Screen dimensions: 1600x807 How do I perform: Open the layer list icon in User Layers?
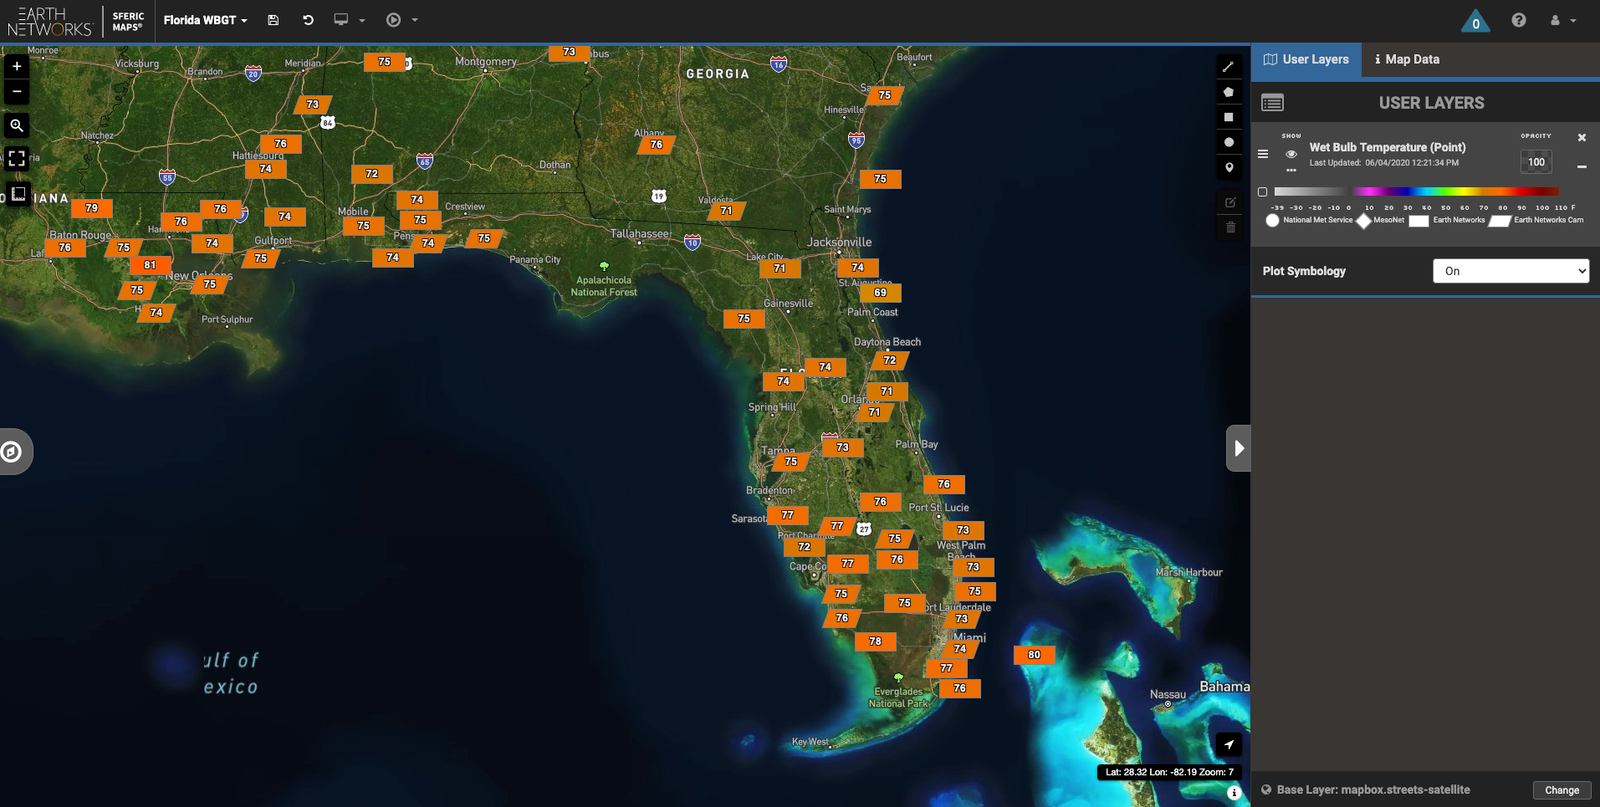1273,103
